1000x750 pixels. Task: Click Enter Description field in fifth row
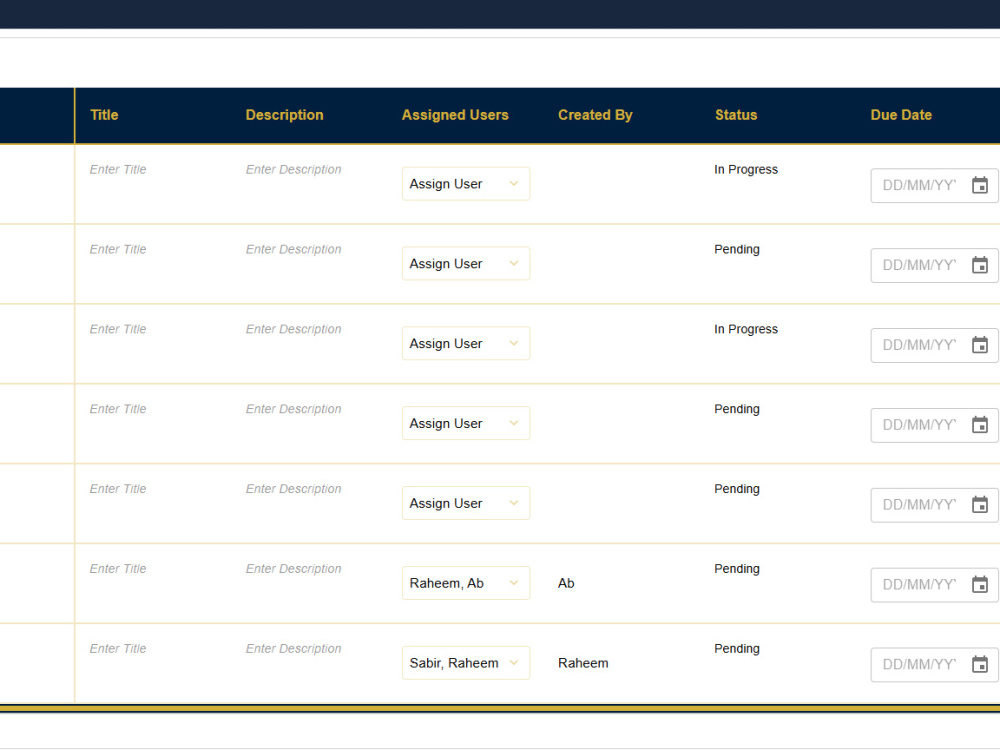tap(293, 489)
